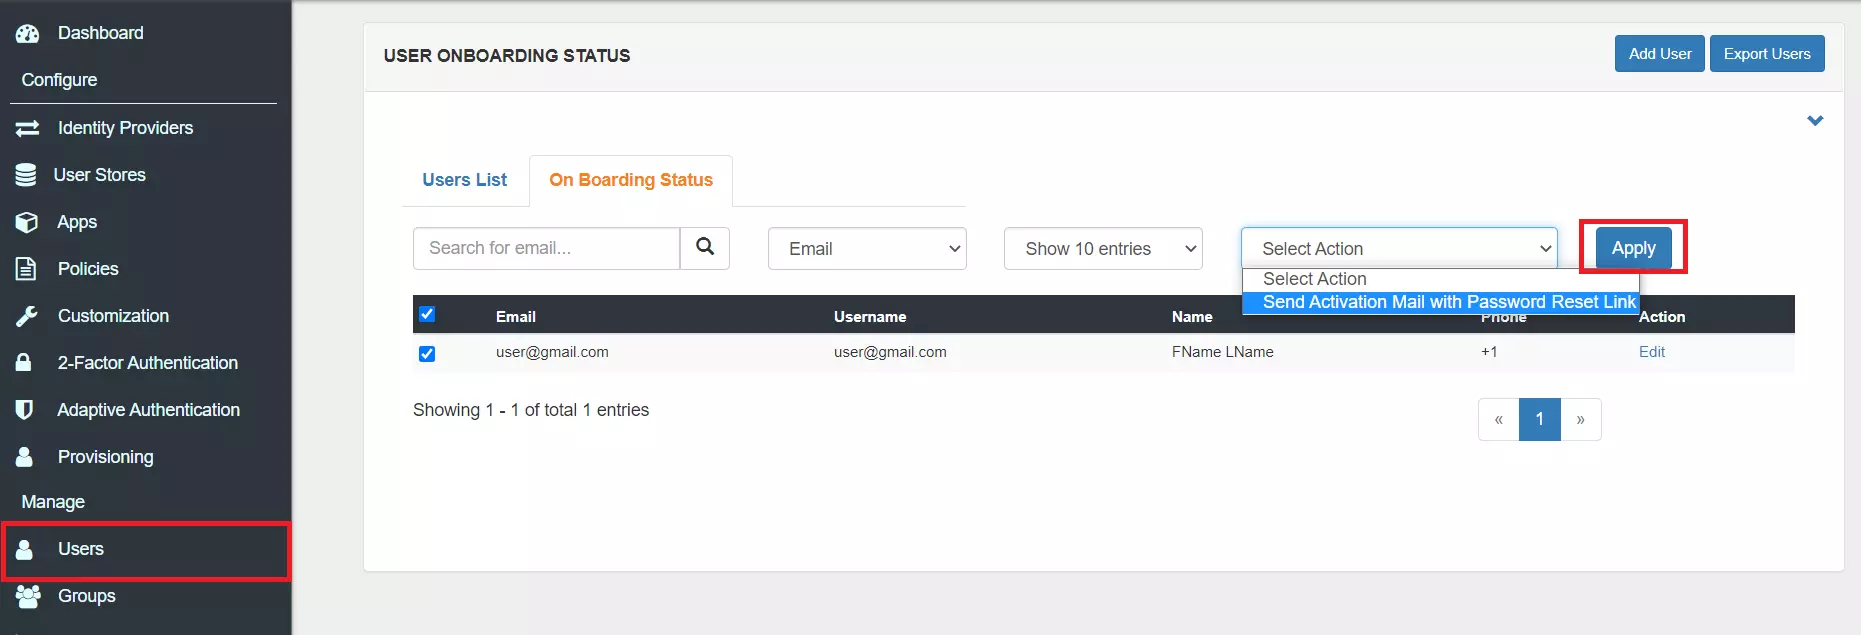Open User Stores in the sidebar
1861x635 pixels.
(x=99, y=175)
